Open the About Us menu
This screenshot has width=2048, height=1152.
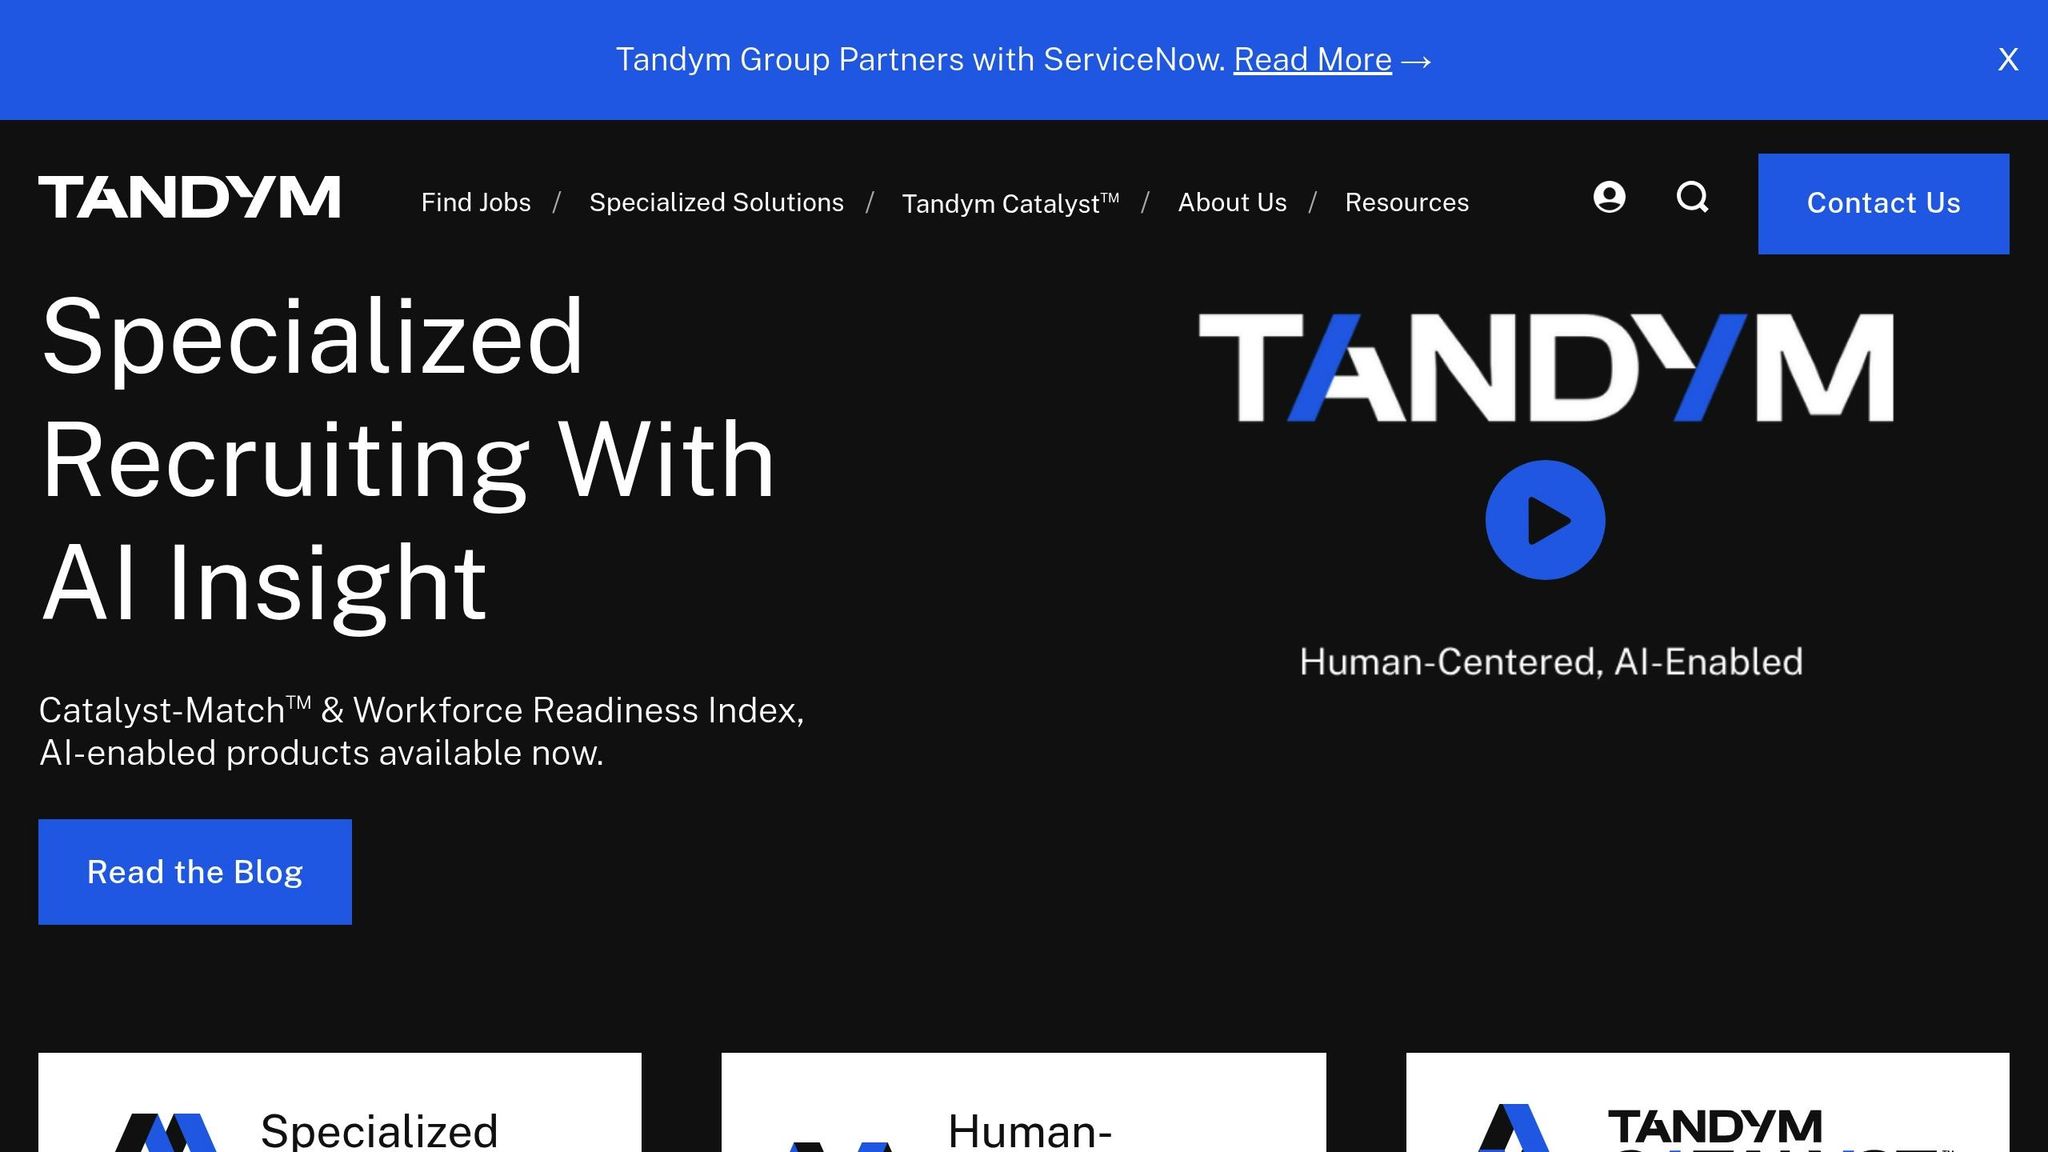pyautogui.click(x=1232, y=202)
